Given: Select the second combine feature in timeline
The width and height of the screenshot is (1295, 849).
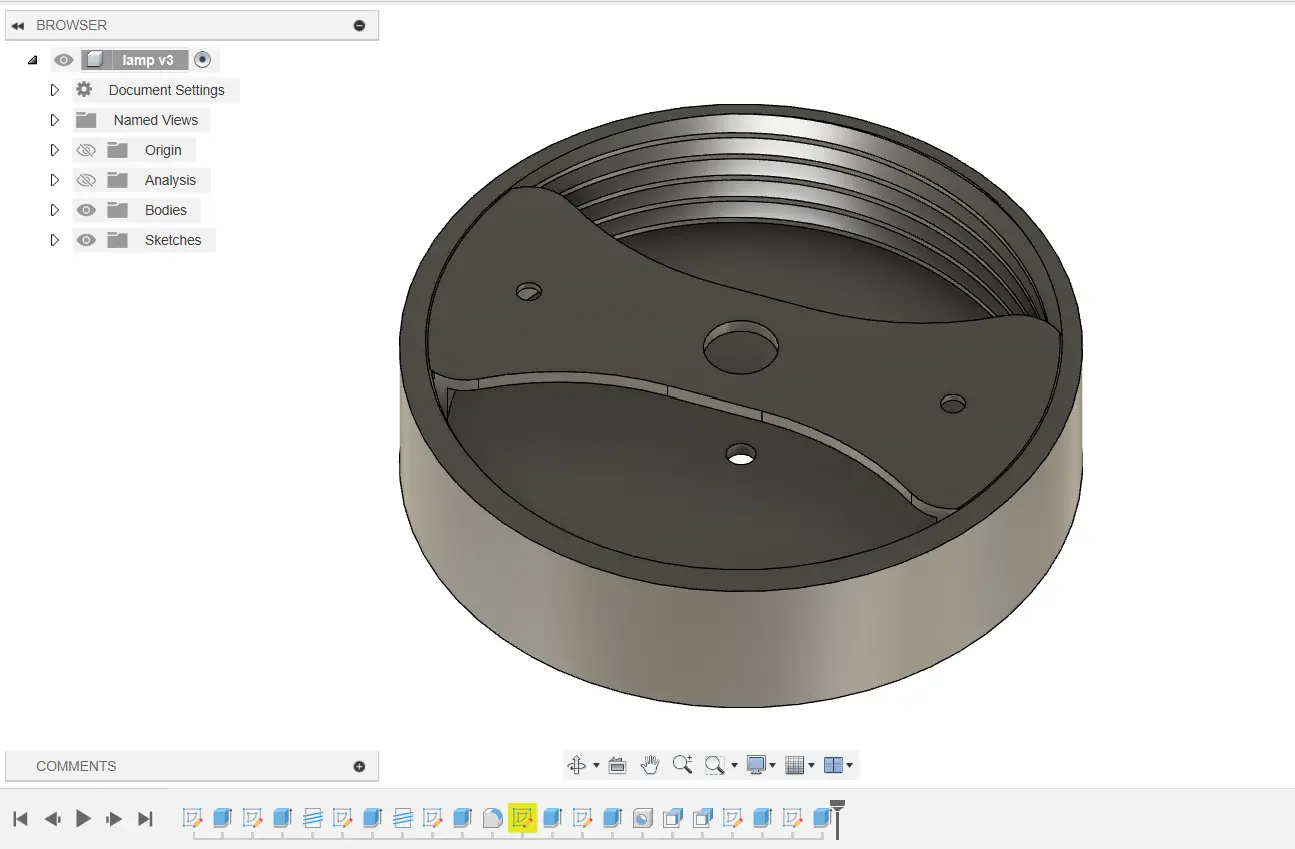Looking at the screenshot, I should [702, 818].
